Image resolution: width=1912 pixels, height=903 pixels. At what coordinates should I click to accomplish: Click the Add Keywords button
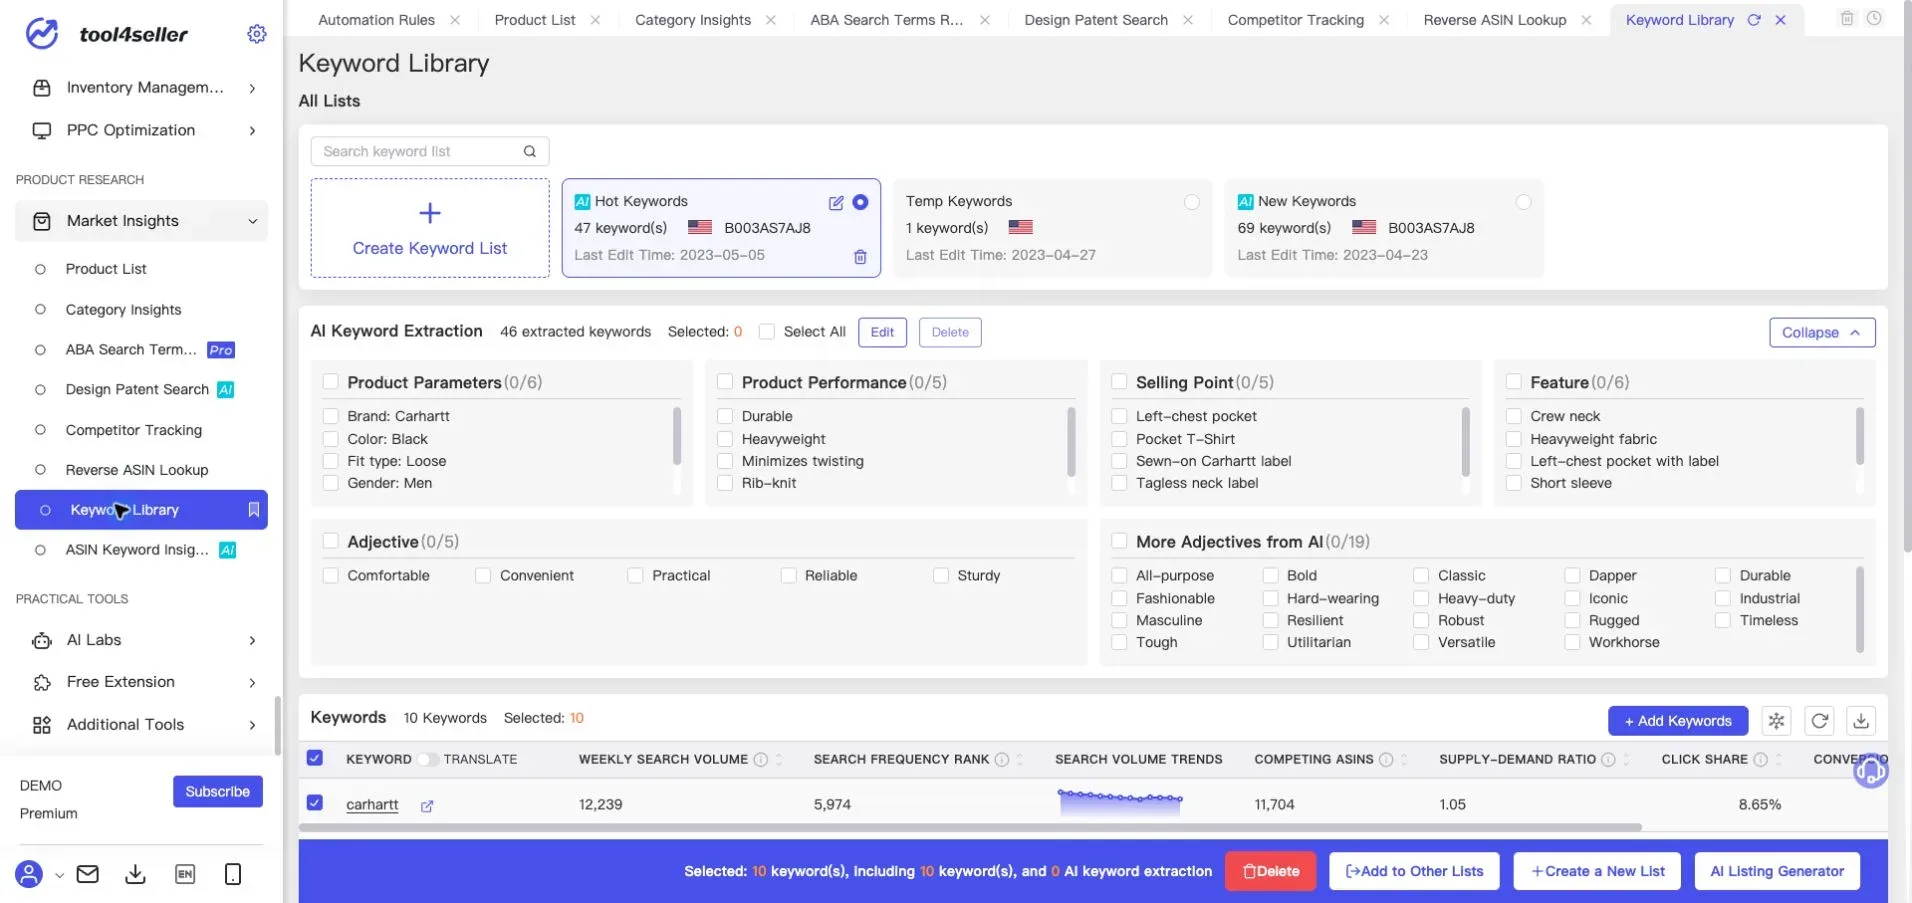pos(1678,721)
